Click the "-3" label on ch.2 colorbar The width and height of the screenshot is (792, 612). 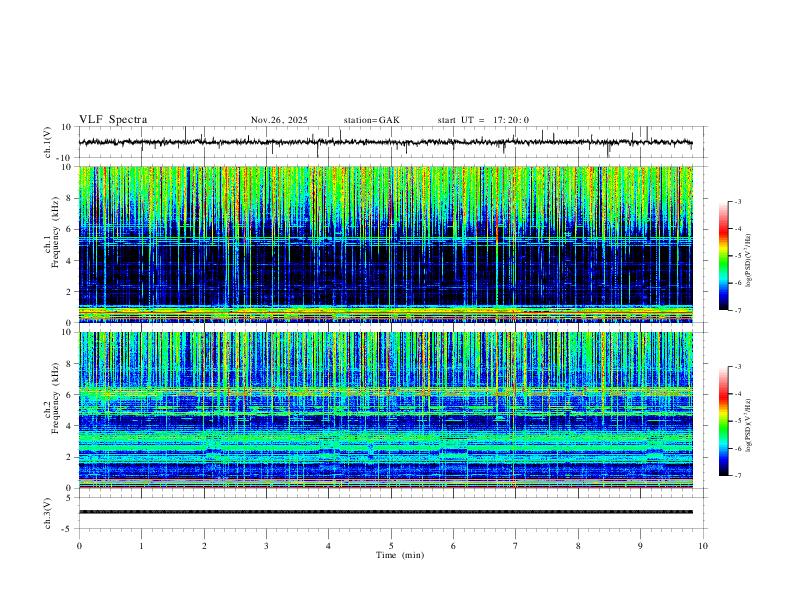(x=738, y=367)
